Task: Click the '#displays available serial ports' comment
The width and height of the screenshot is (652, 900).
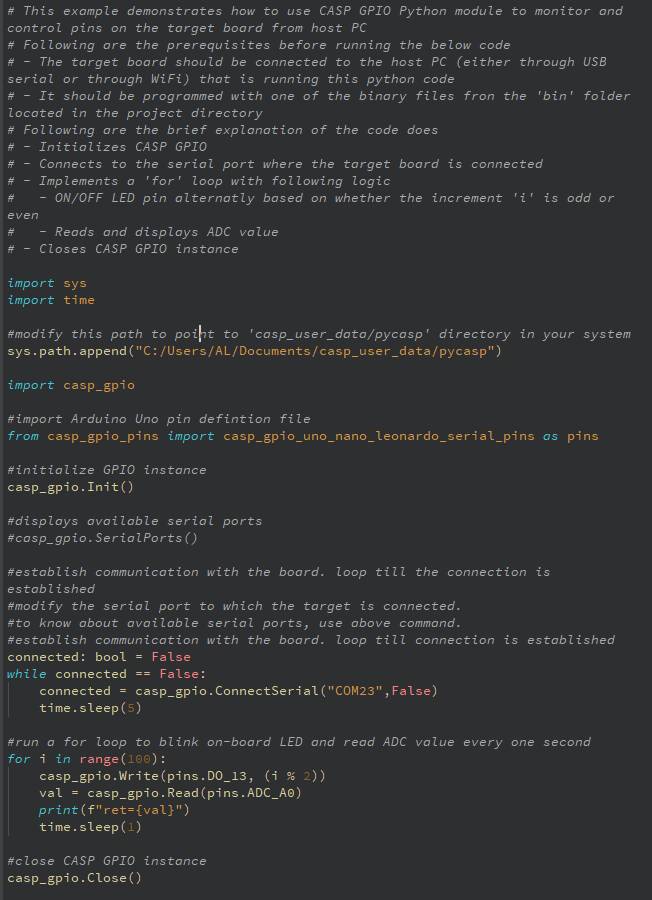Action: [x=135, y=521]
